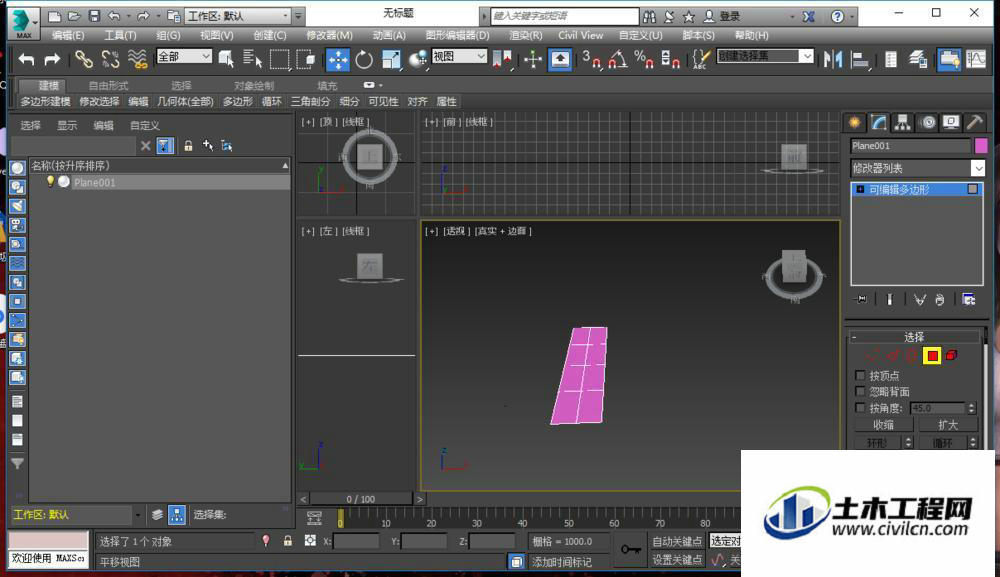Click the Undo arrow in main toolbar
Image resolution: width=1000 pixels, height=577 pixels.
point(26,59)
